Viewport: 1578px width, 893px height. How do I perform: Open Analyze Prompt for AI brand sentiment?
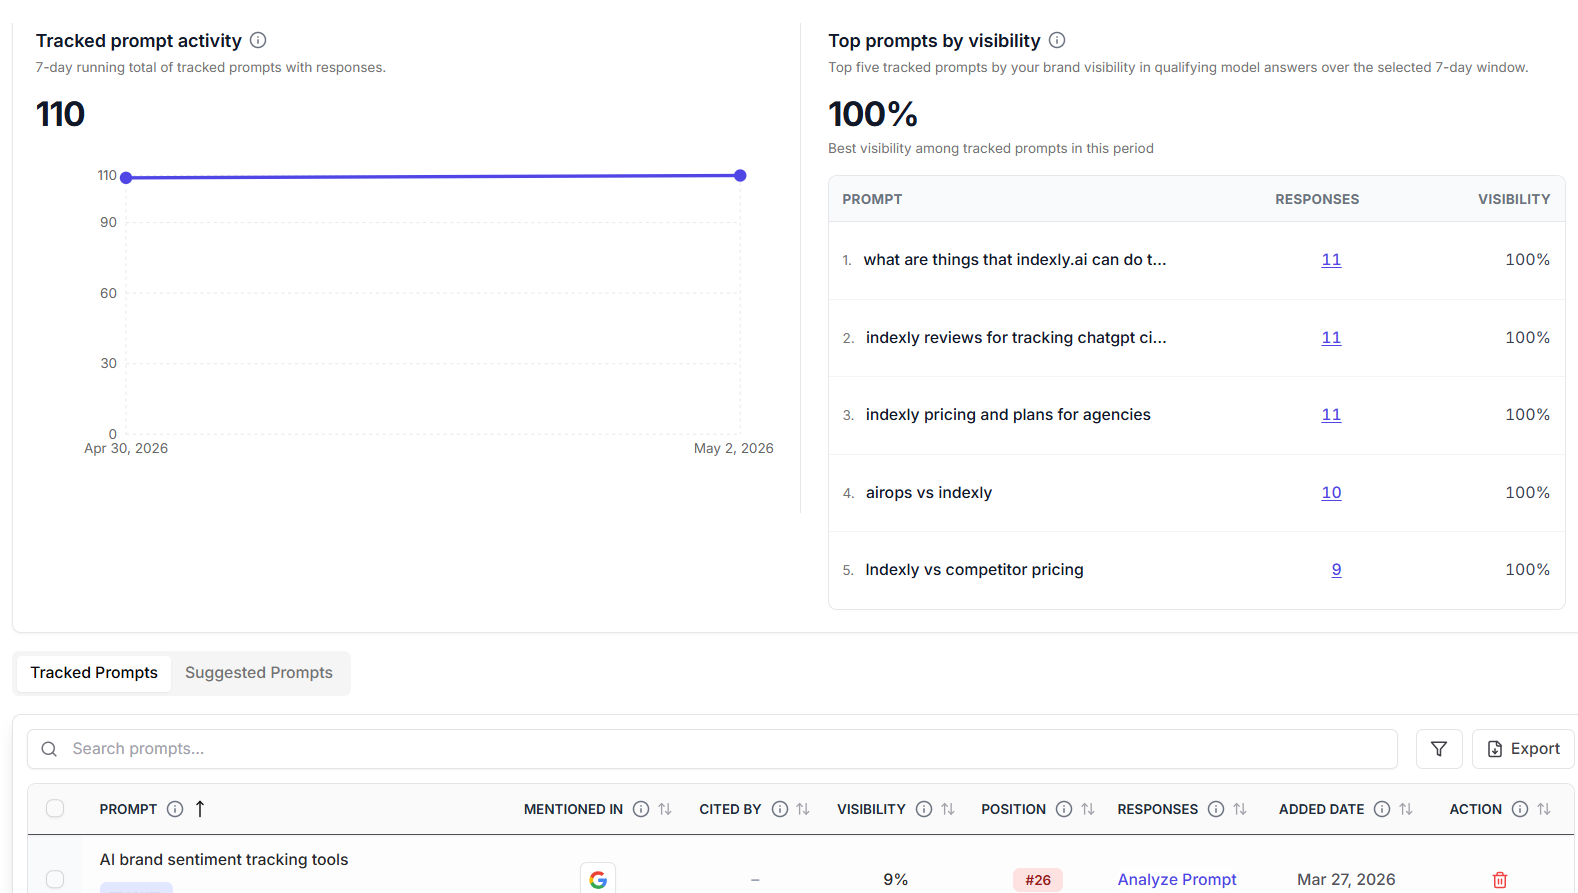1177,880
